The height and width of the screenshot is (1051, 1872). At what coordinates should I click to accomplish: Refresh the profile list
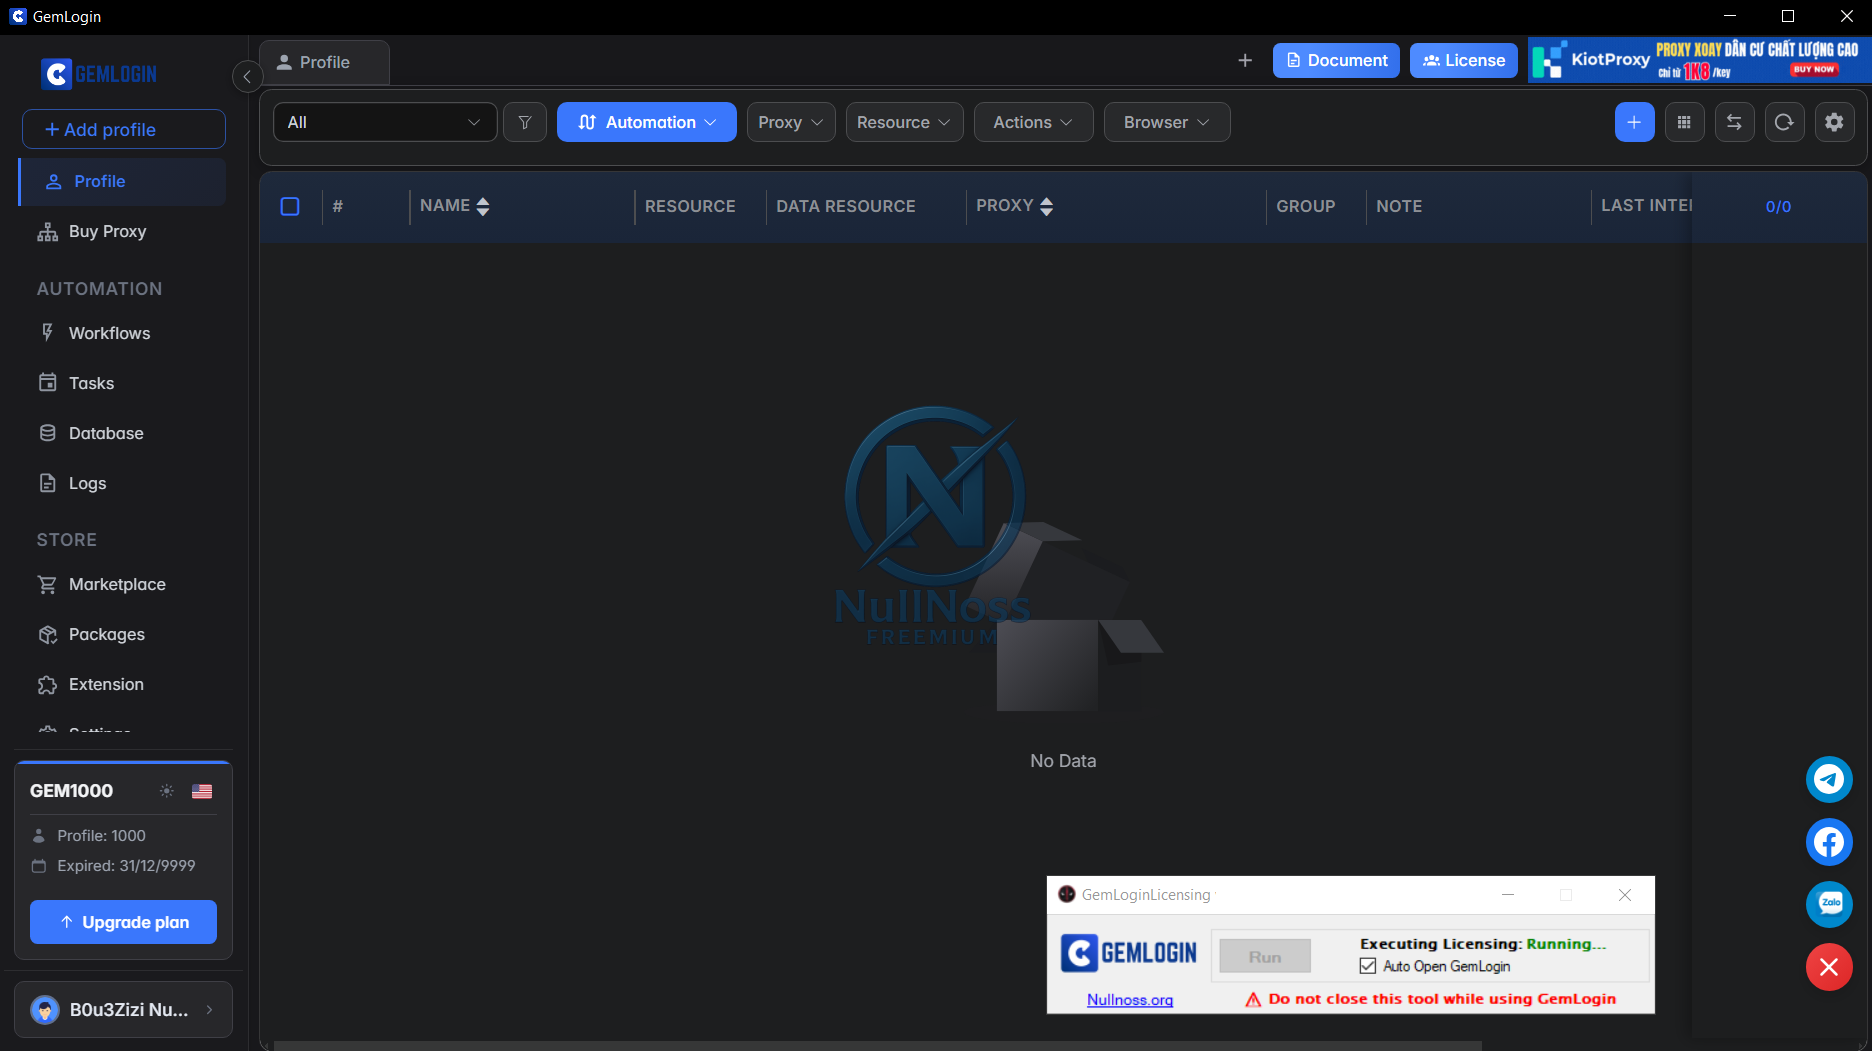[x=1784, y=122]
